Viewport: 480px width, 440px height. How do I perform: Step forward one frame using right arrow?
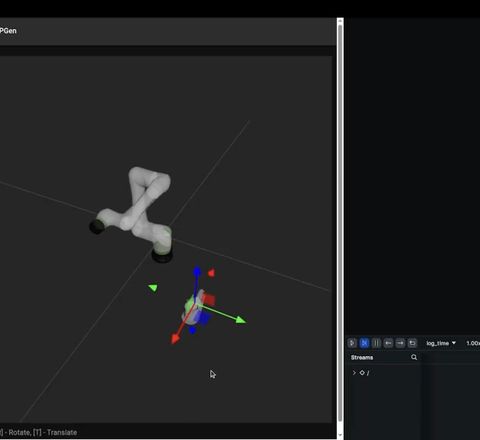coord(400,343)
